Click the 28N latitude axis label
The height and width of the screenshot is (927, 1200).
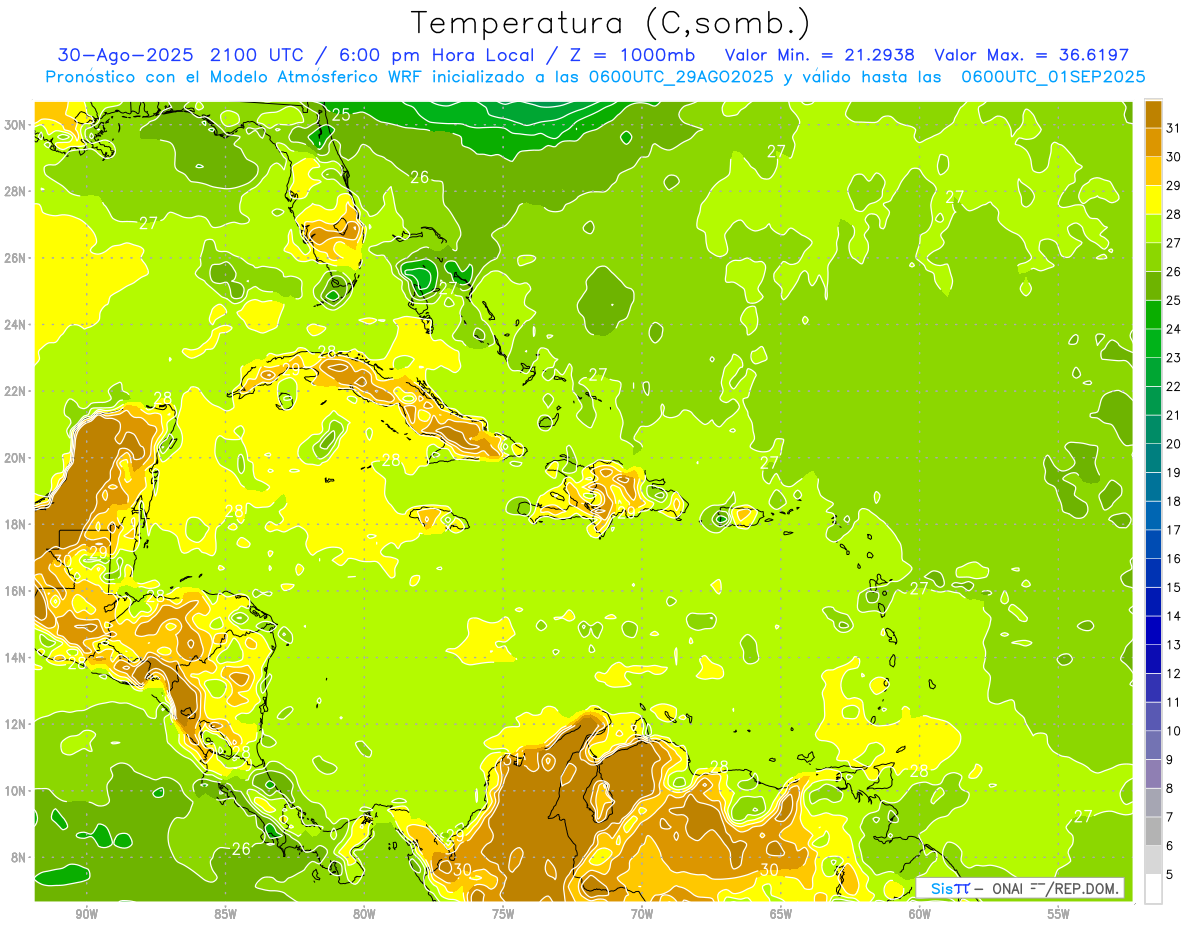[x=15, y=191]
